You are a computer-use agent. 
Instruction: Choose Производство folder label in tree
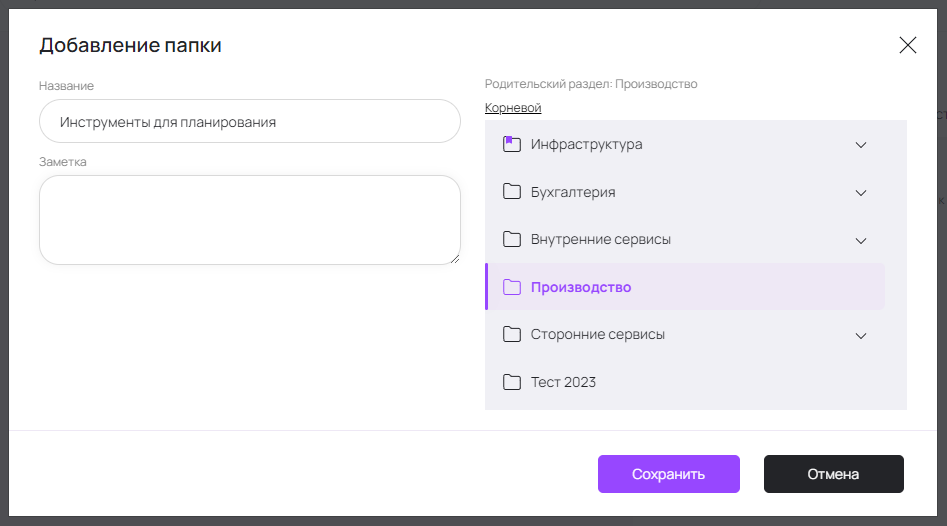(x=581, y=288)
